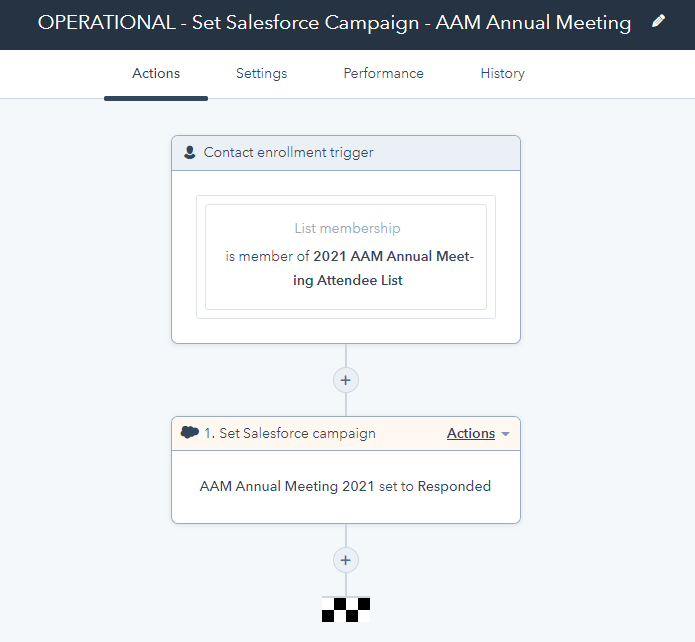Click the checkered finish flag icon

346,610
